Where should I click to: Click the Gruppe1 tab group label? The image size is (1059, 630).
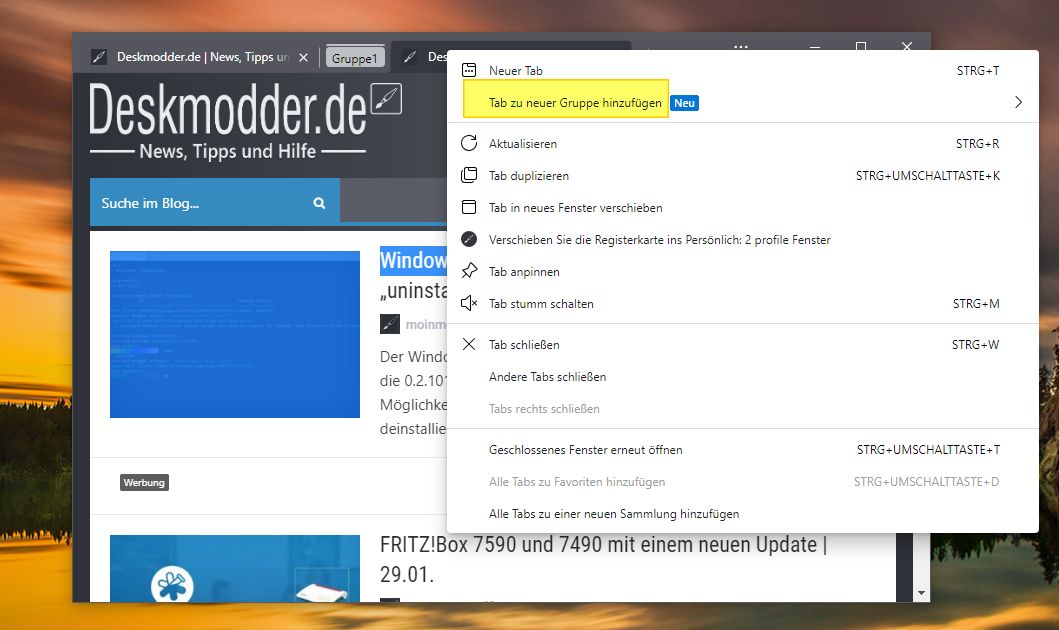click(x=355, y=58)
